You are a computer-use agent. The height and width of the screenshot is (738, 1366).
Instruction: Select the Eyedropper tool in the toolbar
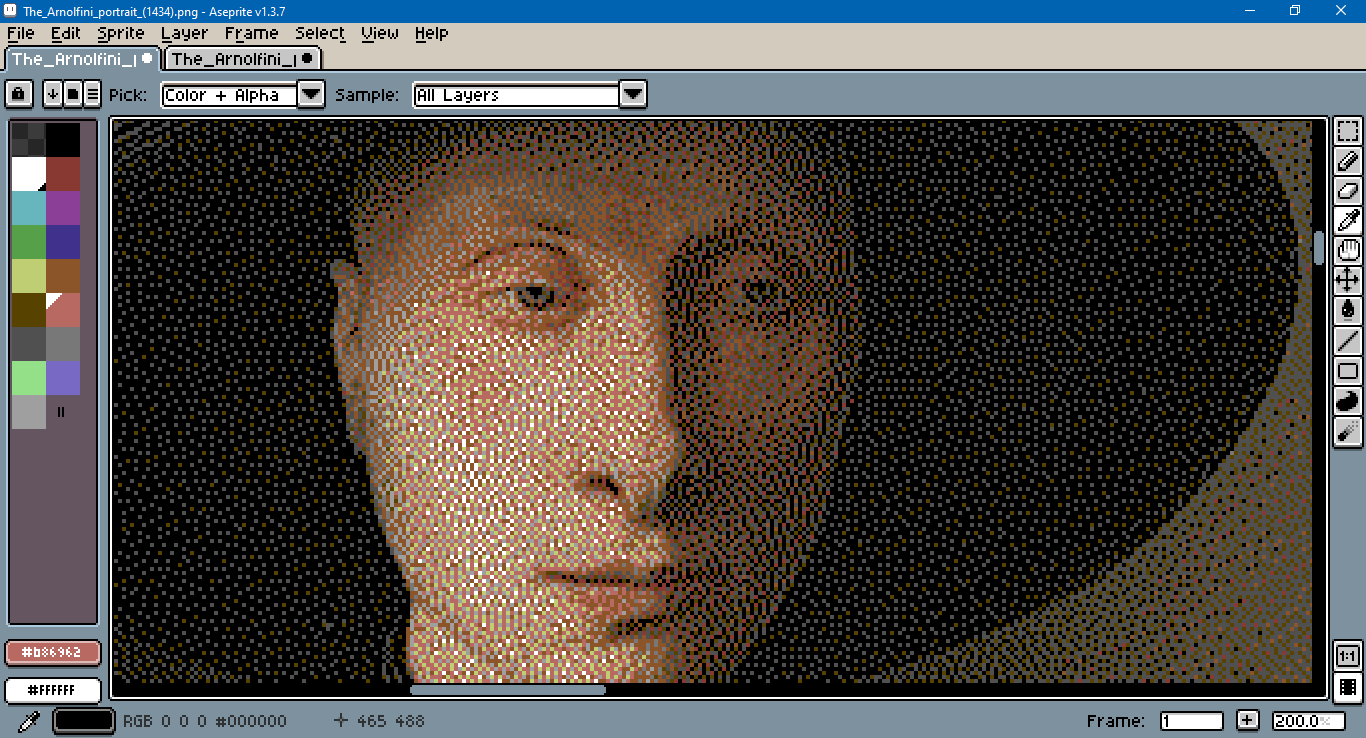[x=1347, y=221]
